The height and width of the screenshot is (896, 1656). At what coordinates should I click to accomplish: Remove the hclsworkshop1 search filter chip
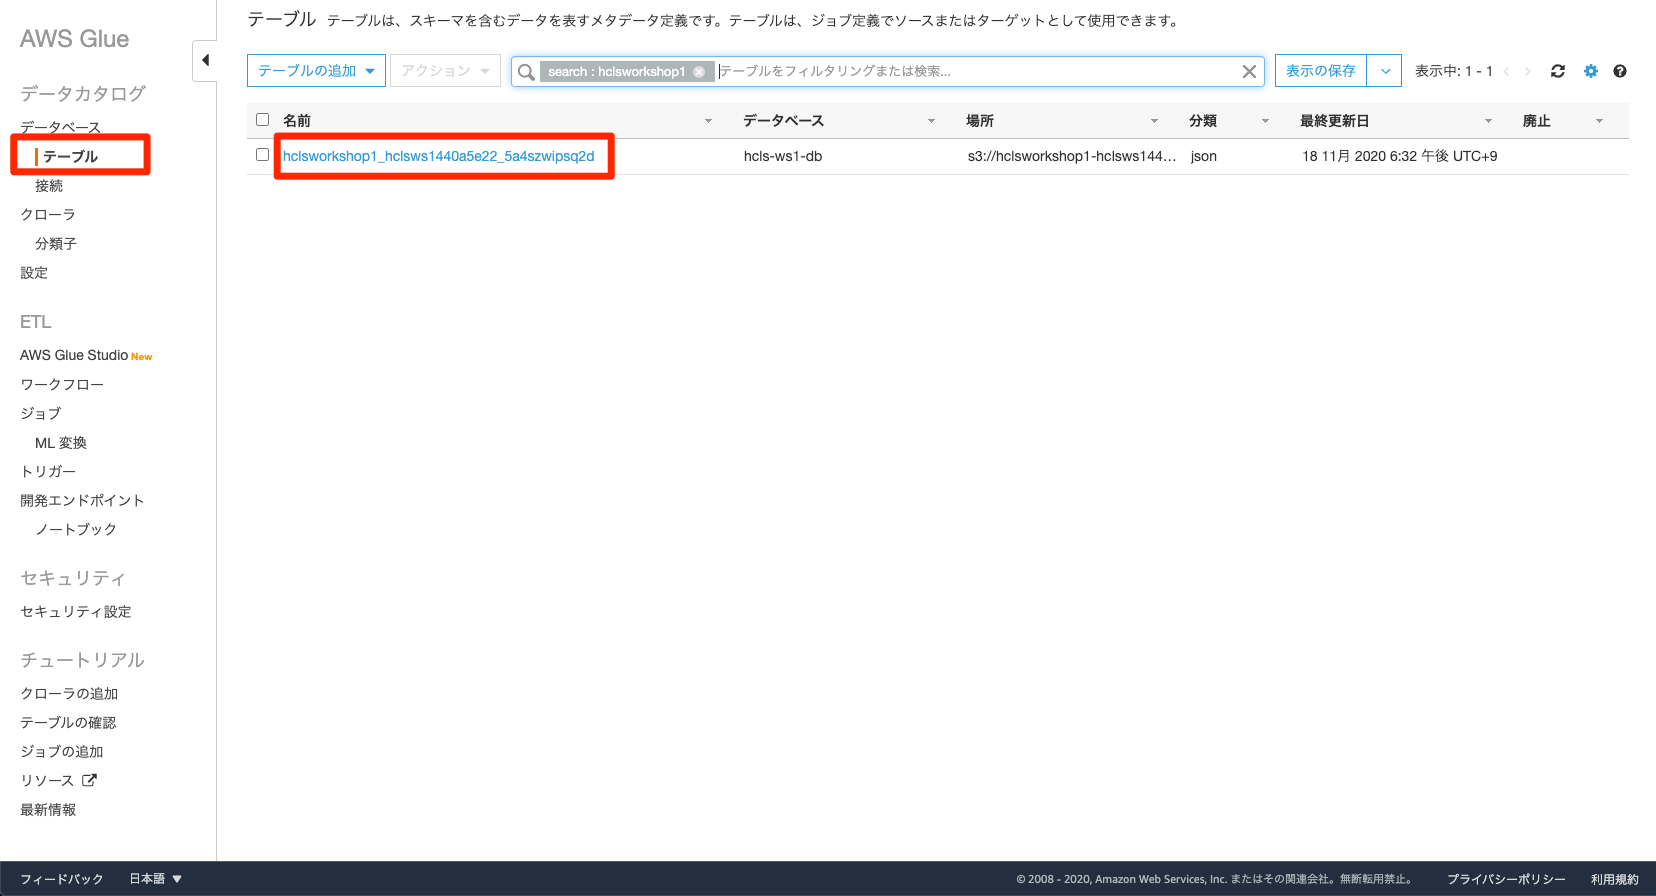coord(699,71)
